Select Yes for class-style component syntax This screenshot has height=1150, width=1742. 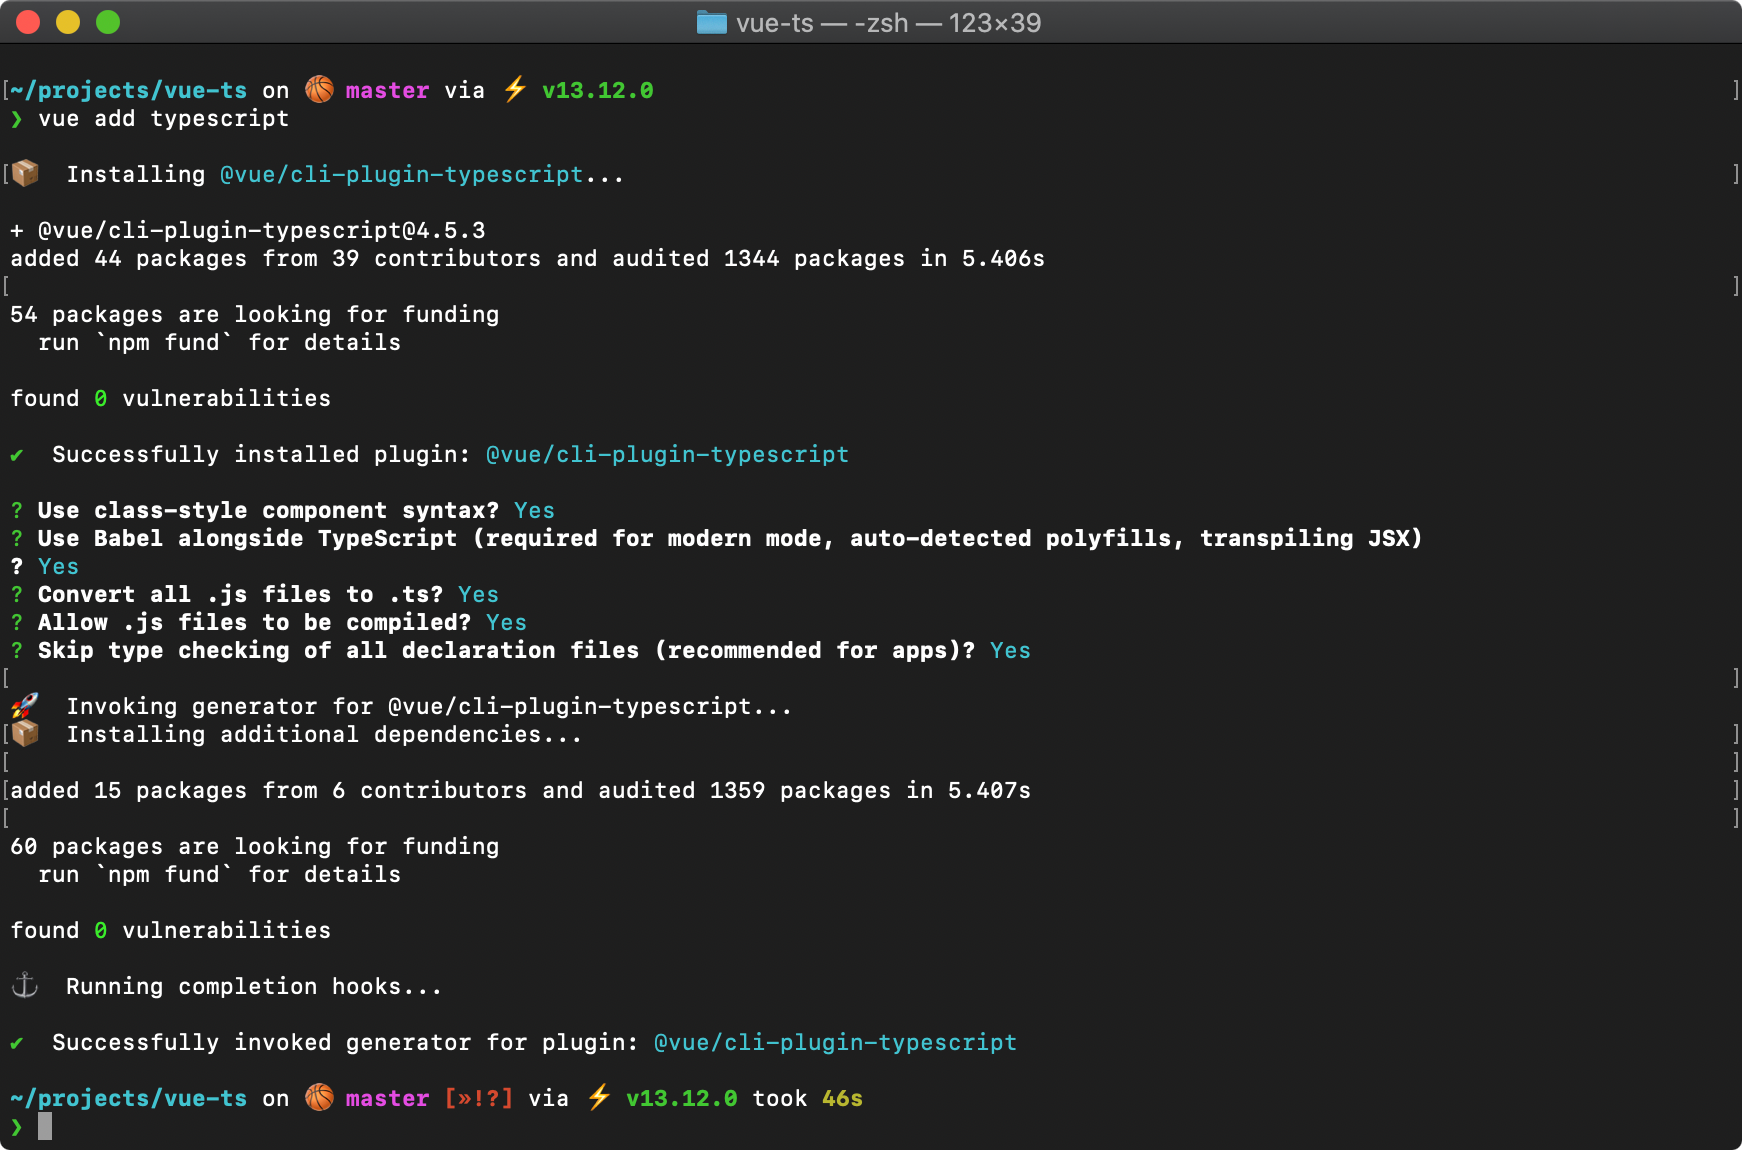click(x=534, y=510)
